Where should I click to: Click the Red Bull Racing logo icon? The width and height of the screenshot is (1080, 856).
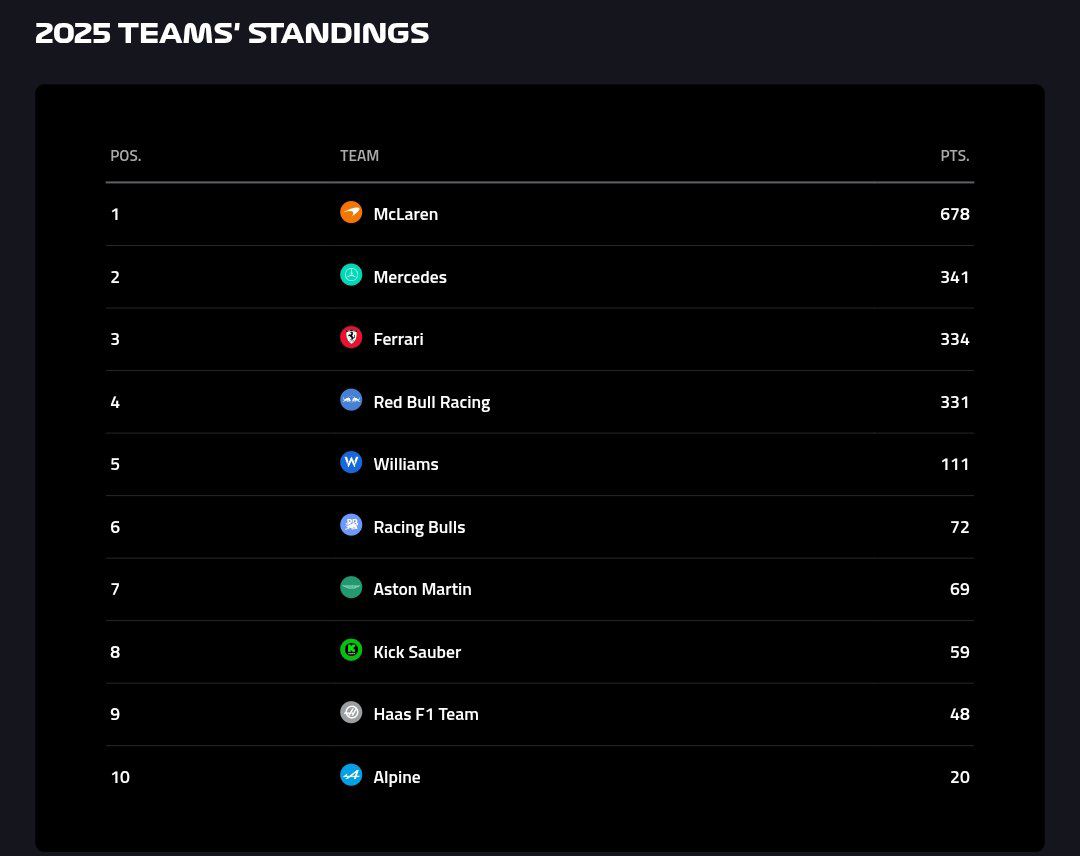click(351, 401)
